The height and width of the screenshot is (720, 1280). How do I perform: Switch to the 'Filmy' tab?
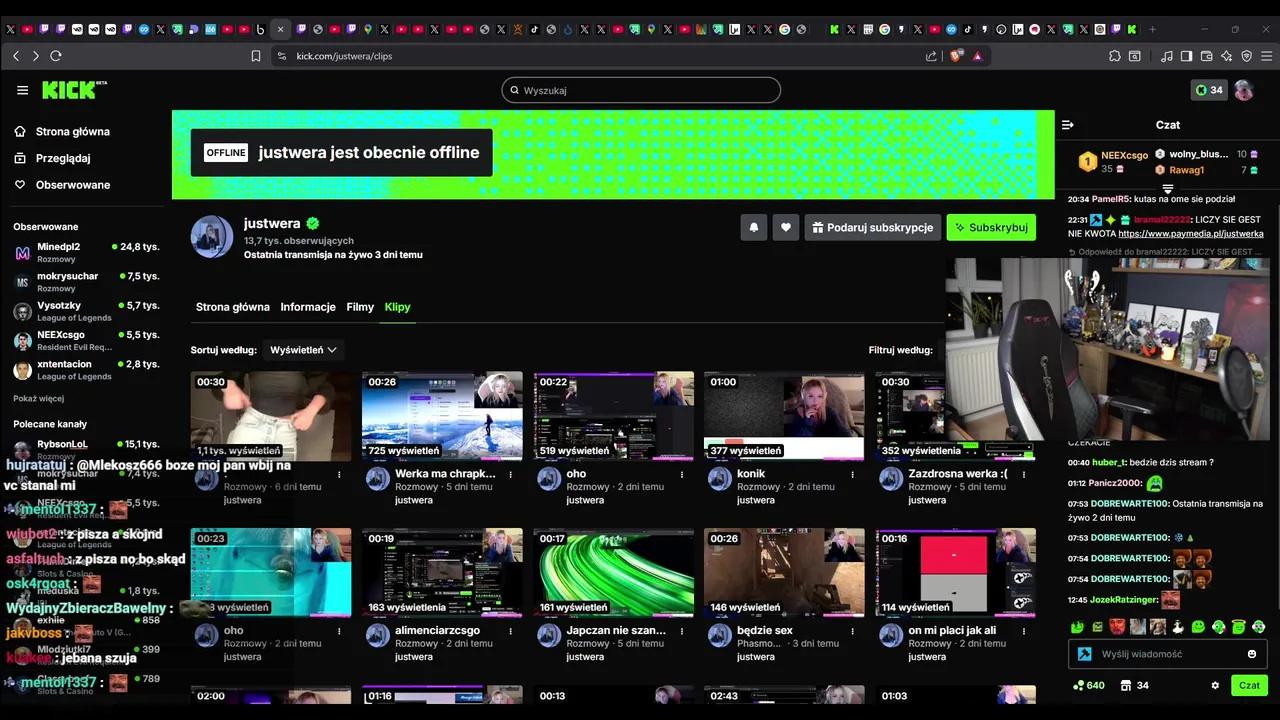click(x=360, y=307)
